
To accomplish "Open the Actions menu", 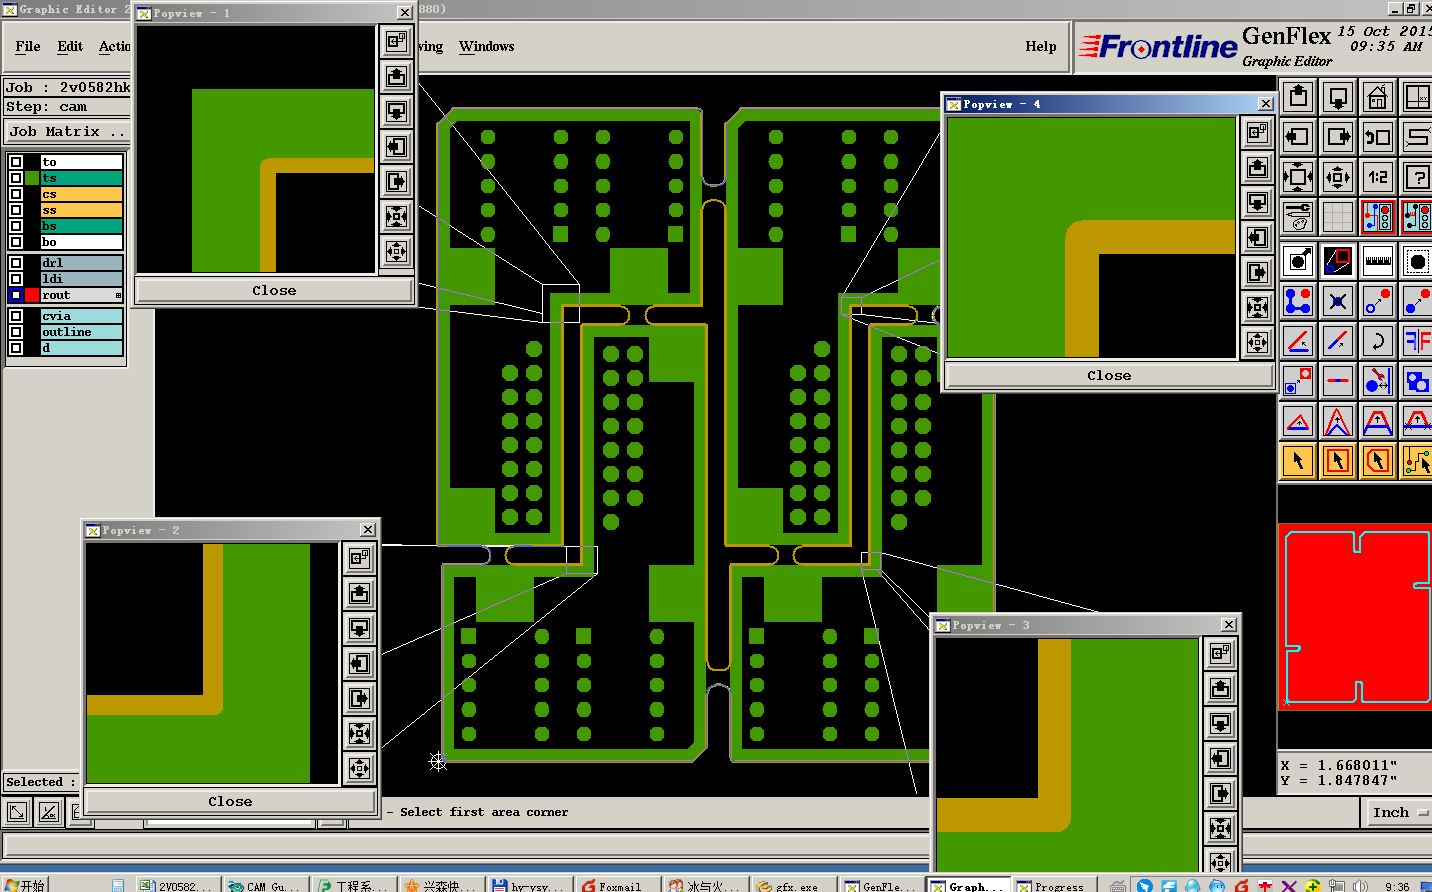I will click(x=114, y=46).
